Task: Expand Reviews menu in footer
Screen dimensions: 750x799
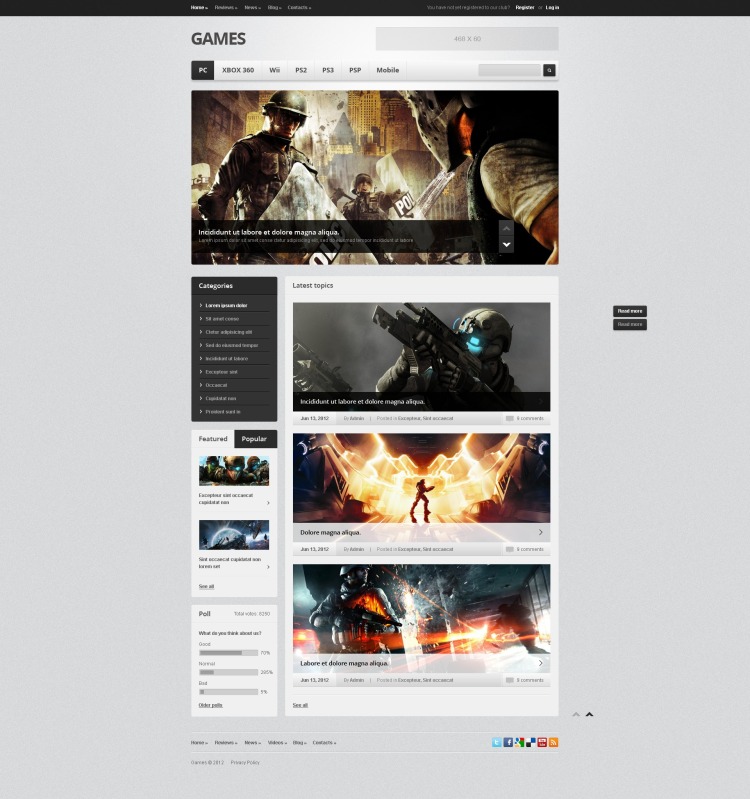Action: 226,742
